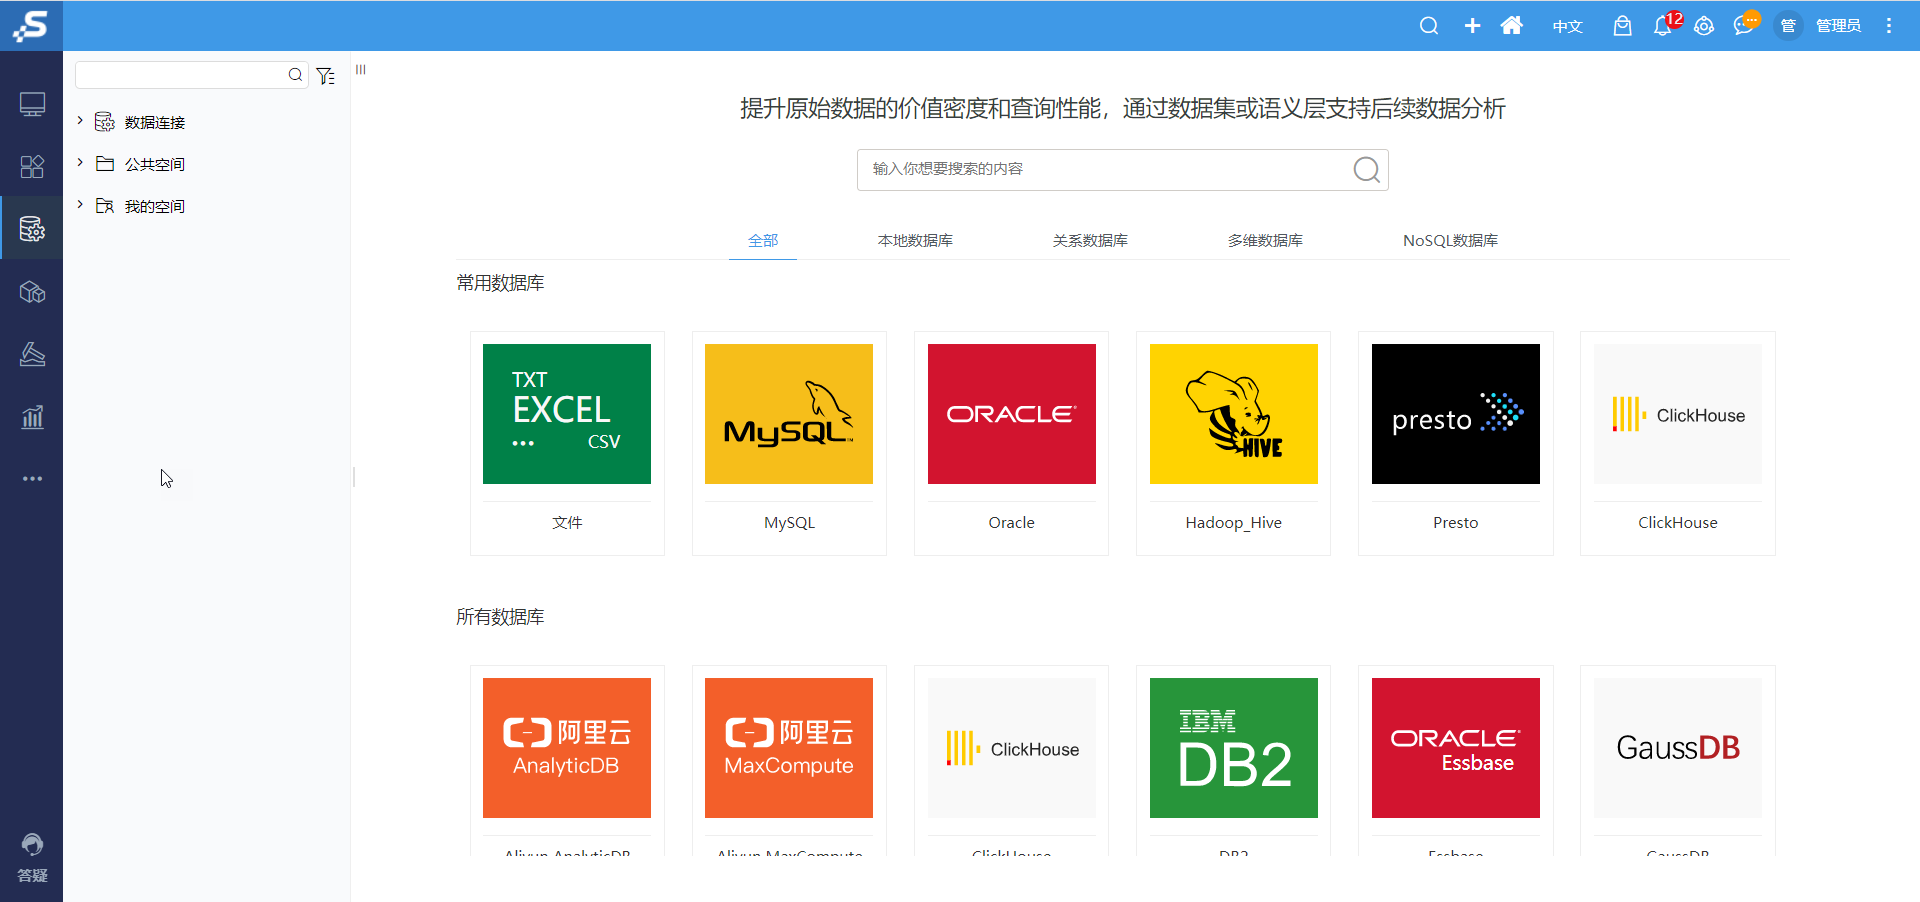Image resolution: width=1920 pixels, height=902 pixels.
Task: Open the analysis layers sidebar icon
Action: pyautogui.click(x=32, y=354)
